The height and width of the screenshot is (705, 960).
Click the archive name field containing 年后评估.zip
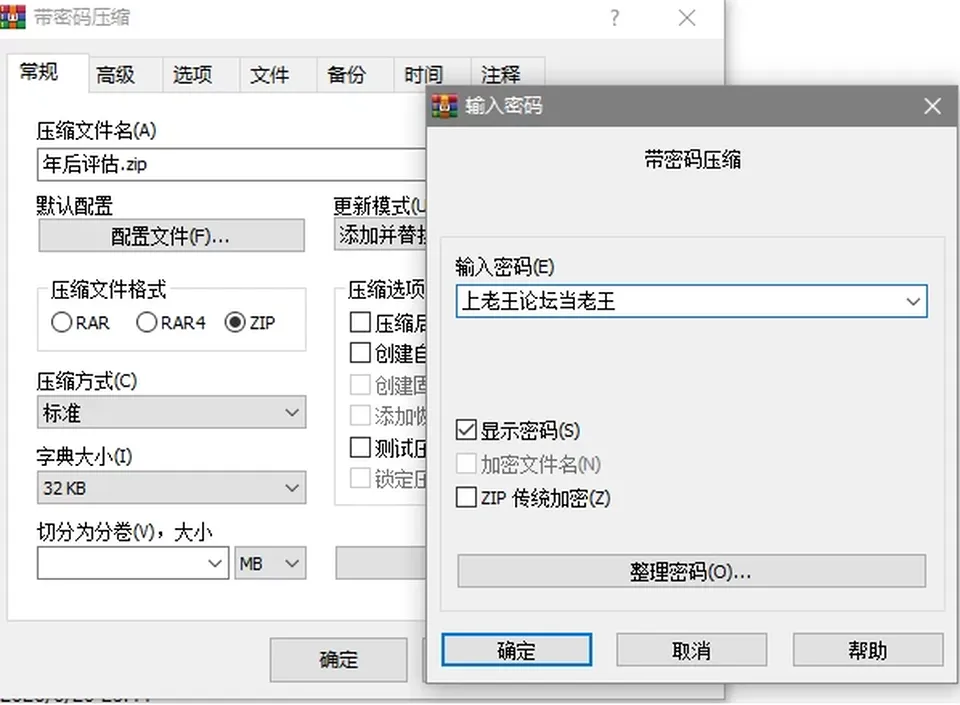pos(231,164)
